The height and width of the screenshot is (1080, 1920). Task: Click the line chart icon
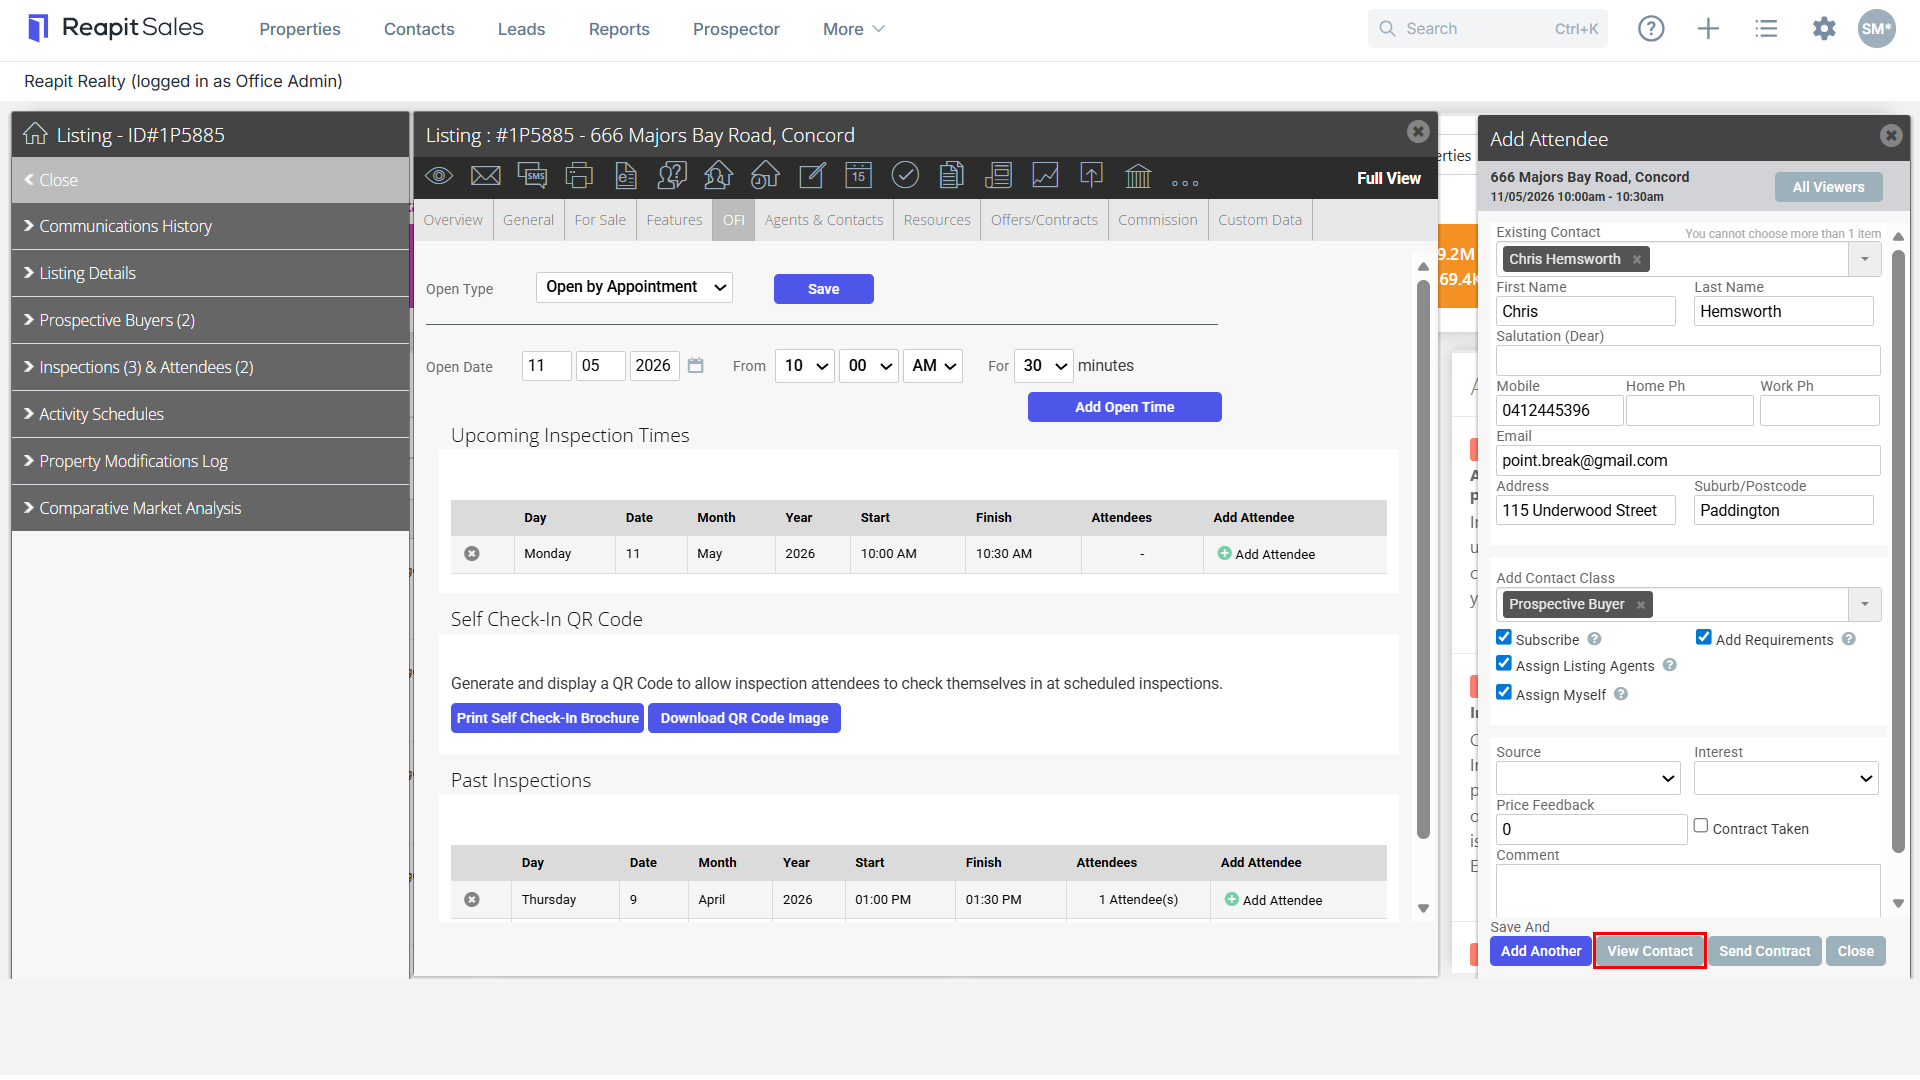(x=1045, y=176)
